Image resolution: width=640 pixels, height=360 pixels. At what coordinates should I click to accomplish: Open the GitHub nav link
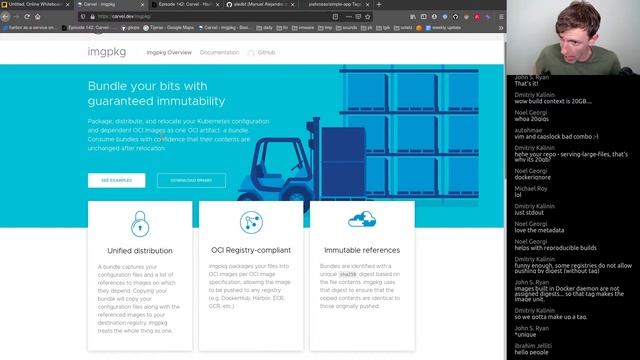point(262,53)
